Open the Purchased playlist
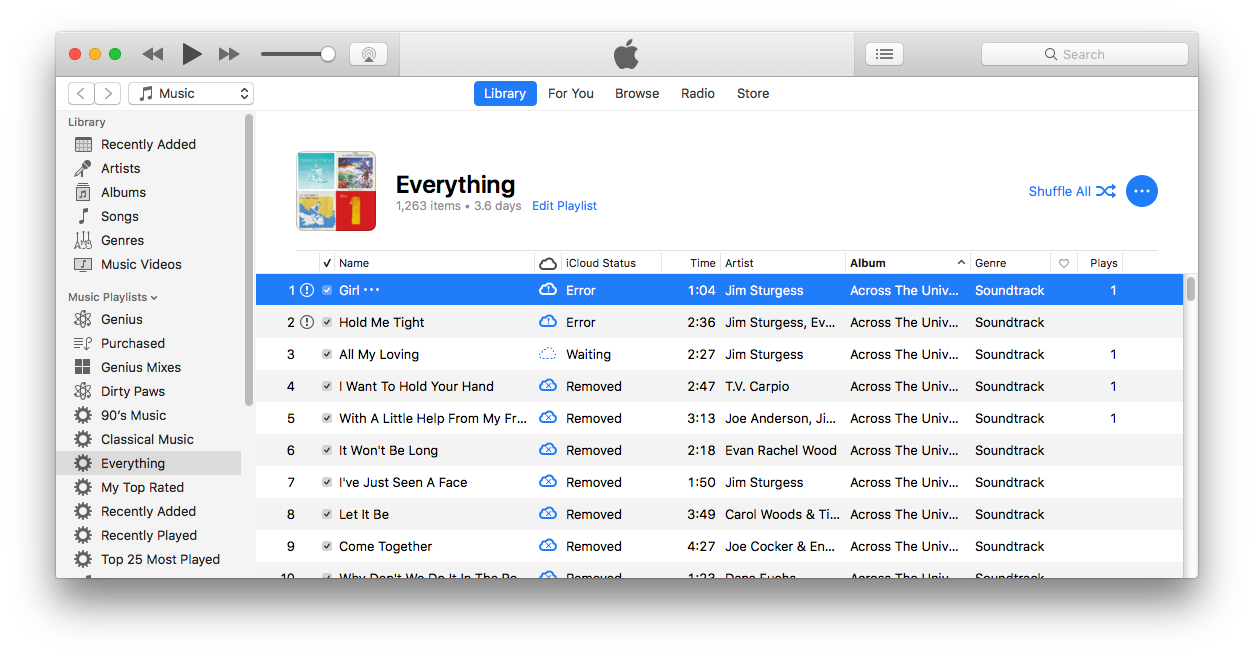Viewport: 1254px width, 658px height. pyautogui.click(x=132, y=343)
